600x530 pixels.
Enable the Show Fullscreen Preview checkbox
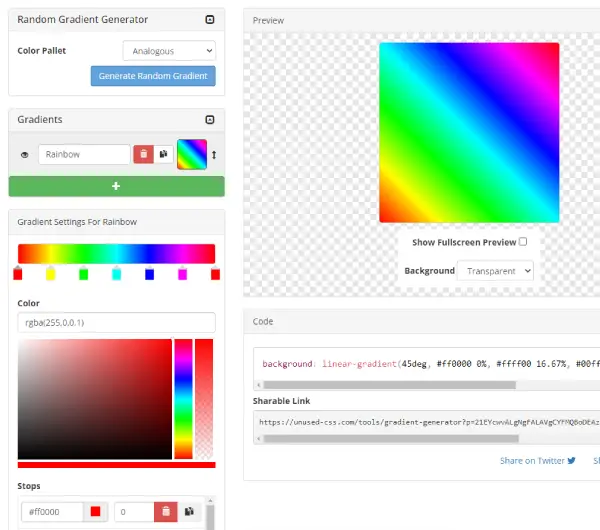tap(523, 242)
